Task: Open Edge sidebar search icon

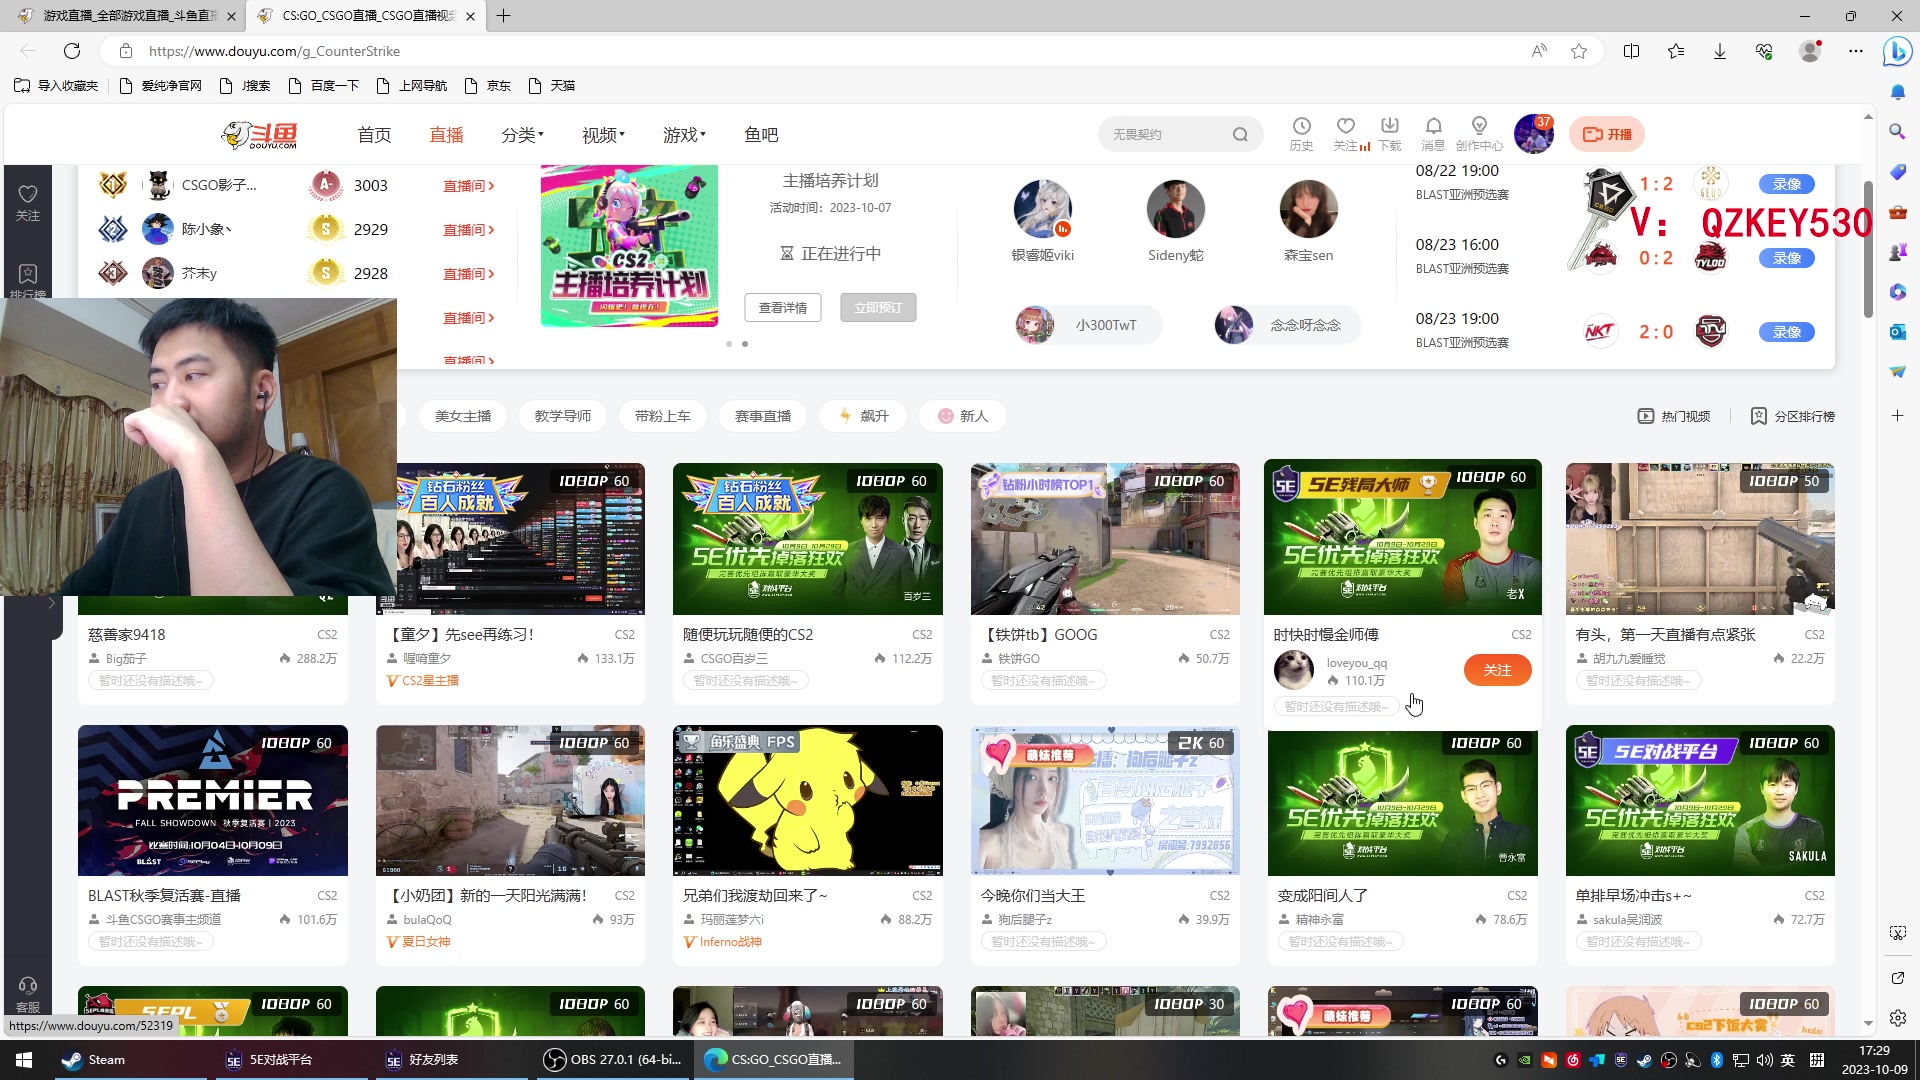Action: pyautogui.click(x=1897, y=131)
